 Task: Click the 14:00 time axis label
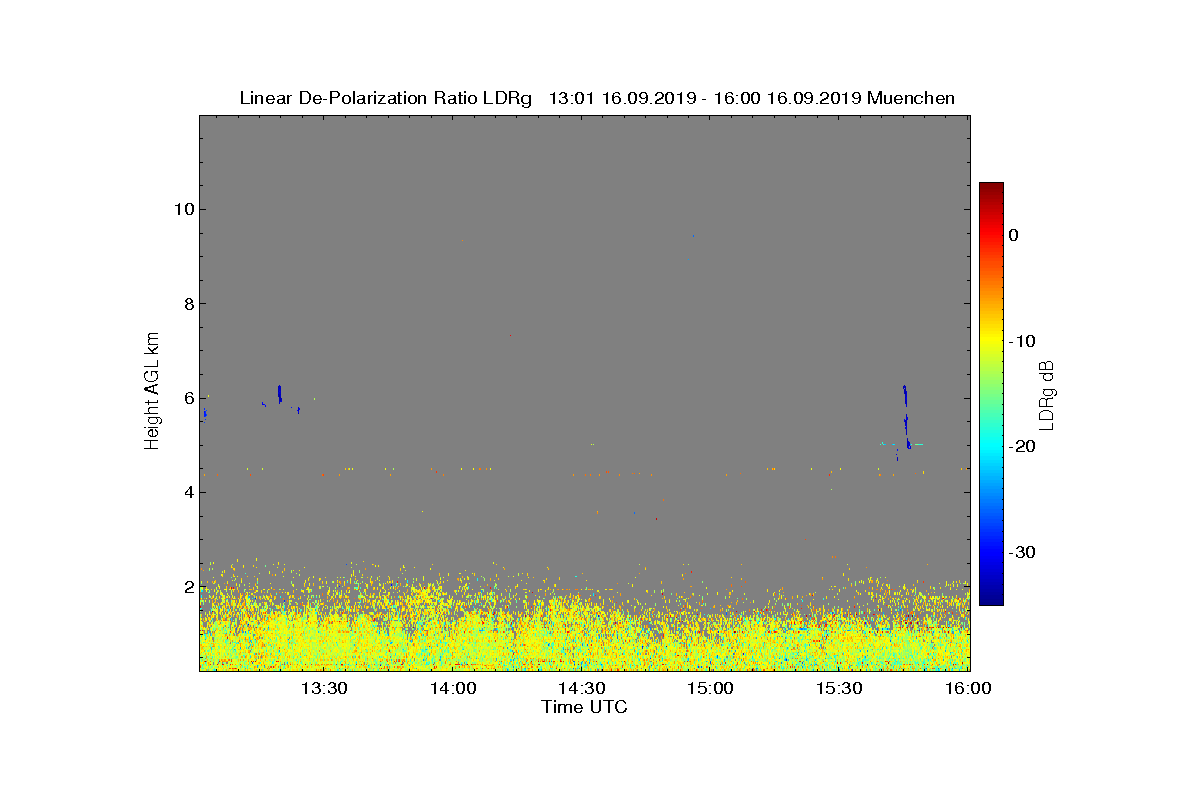pyautogui.click(x=454, y=688)
